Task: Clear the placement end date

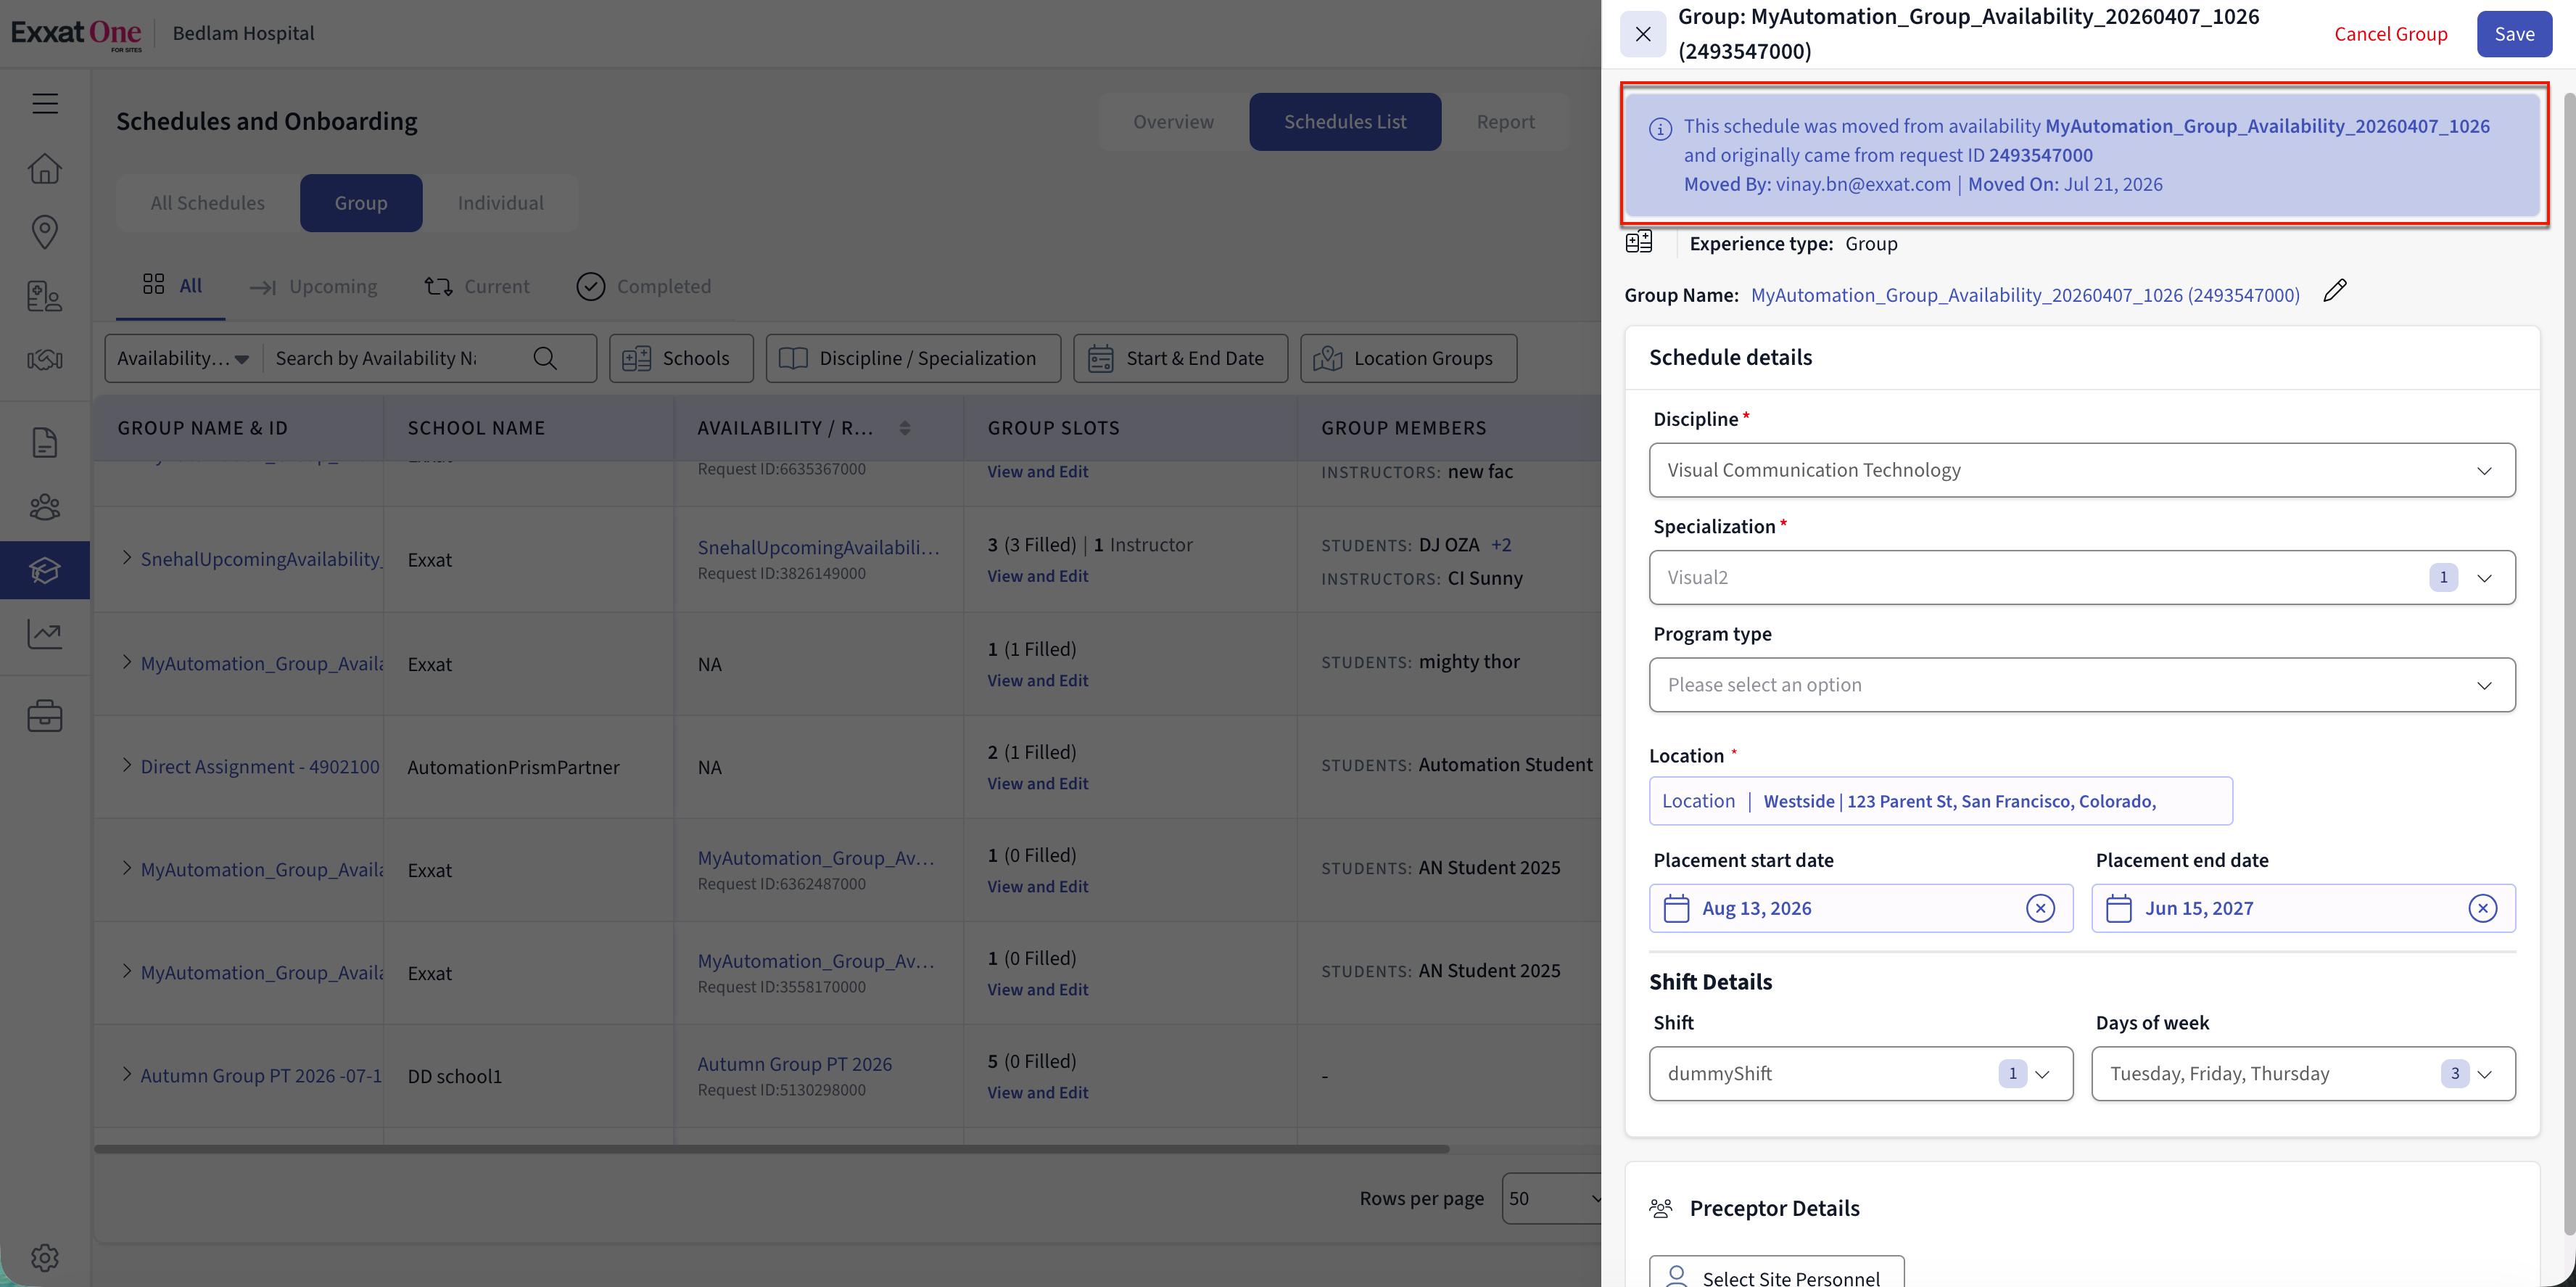Action: [2483, 908]
